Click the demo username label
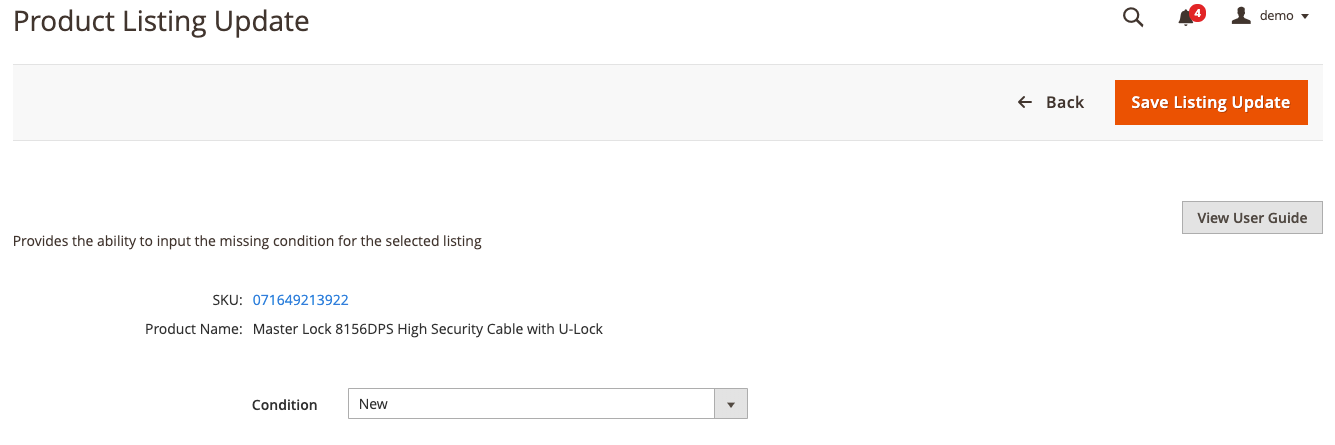This screenshot has width=1335, height=445. point(1277,16)
